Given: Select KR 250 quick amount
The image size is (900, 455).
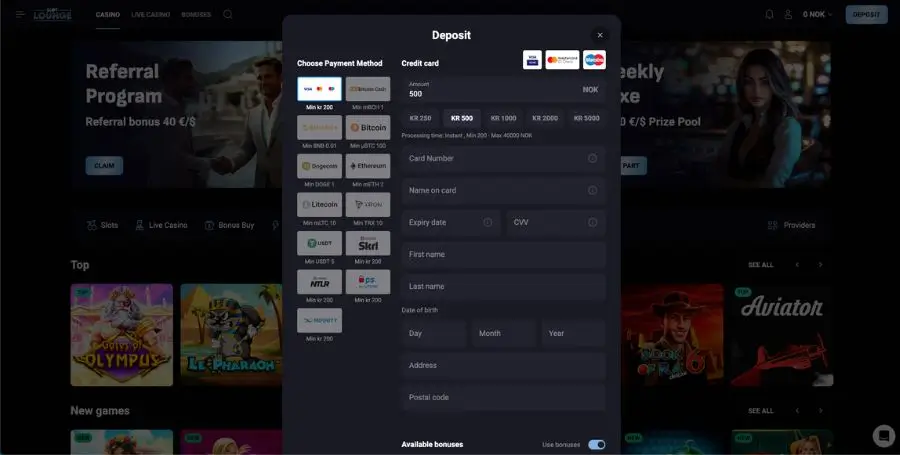Looking at the screenshot, I should [x=420, y=118].
